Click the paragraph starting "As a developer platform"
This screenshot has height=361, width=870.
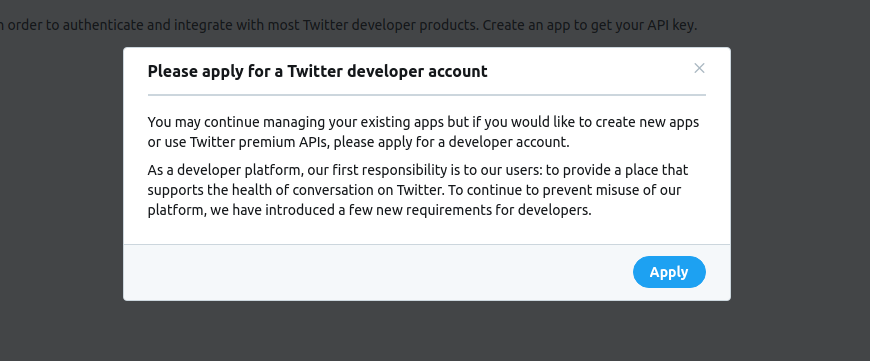tap(418, 190)
